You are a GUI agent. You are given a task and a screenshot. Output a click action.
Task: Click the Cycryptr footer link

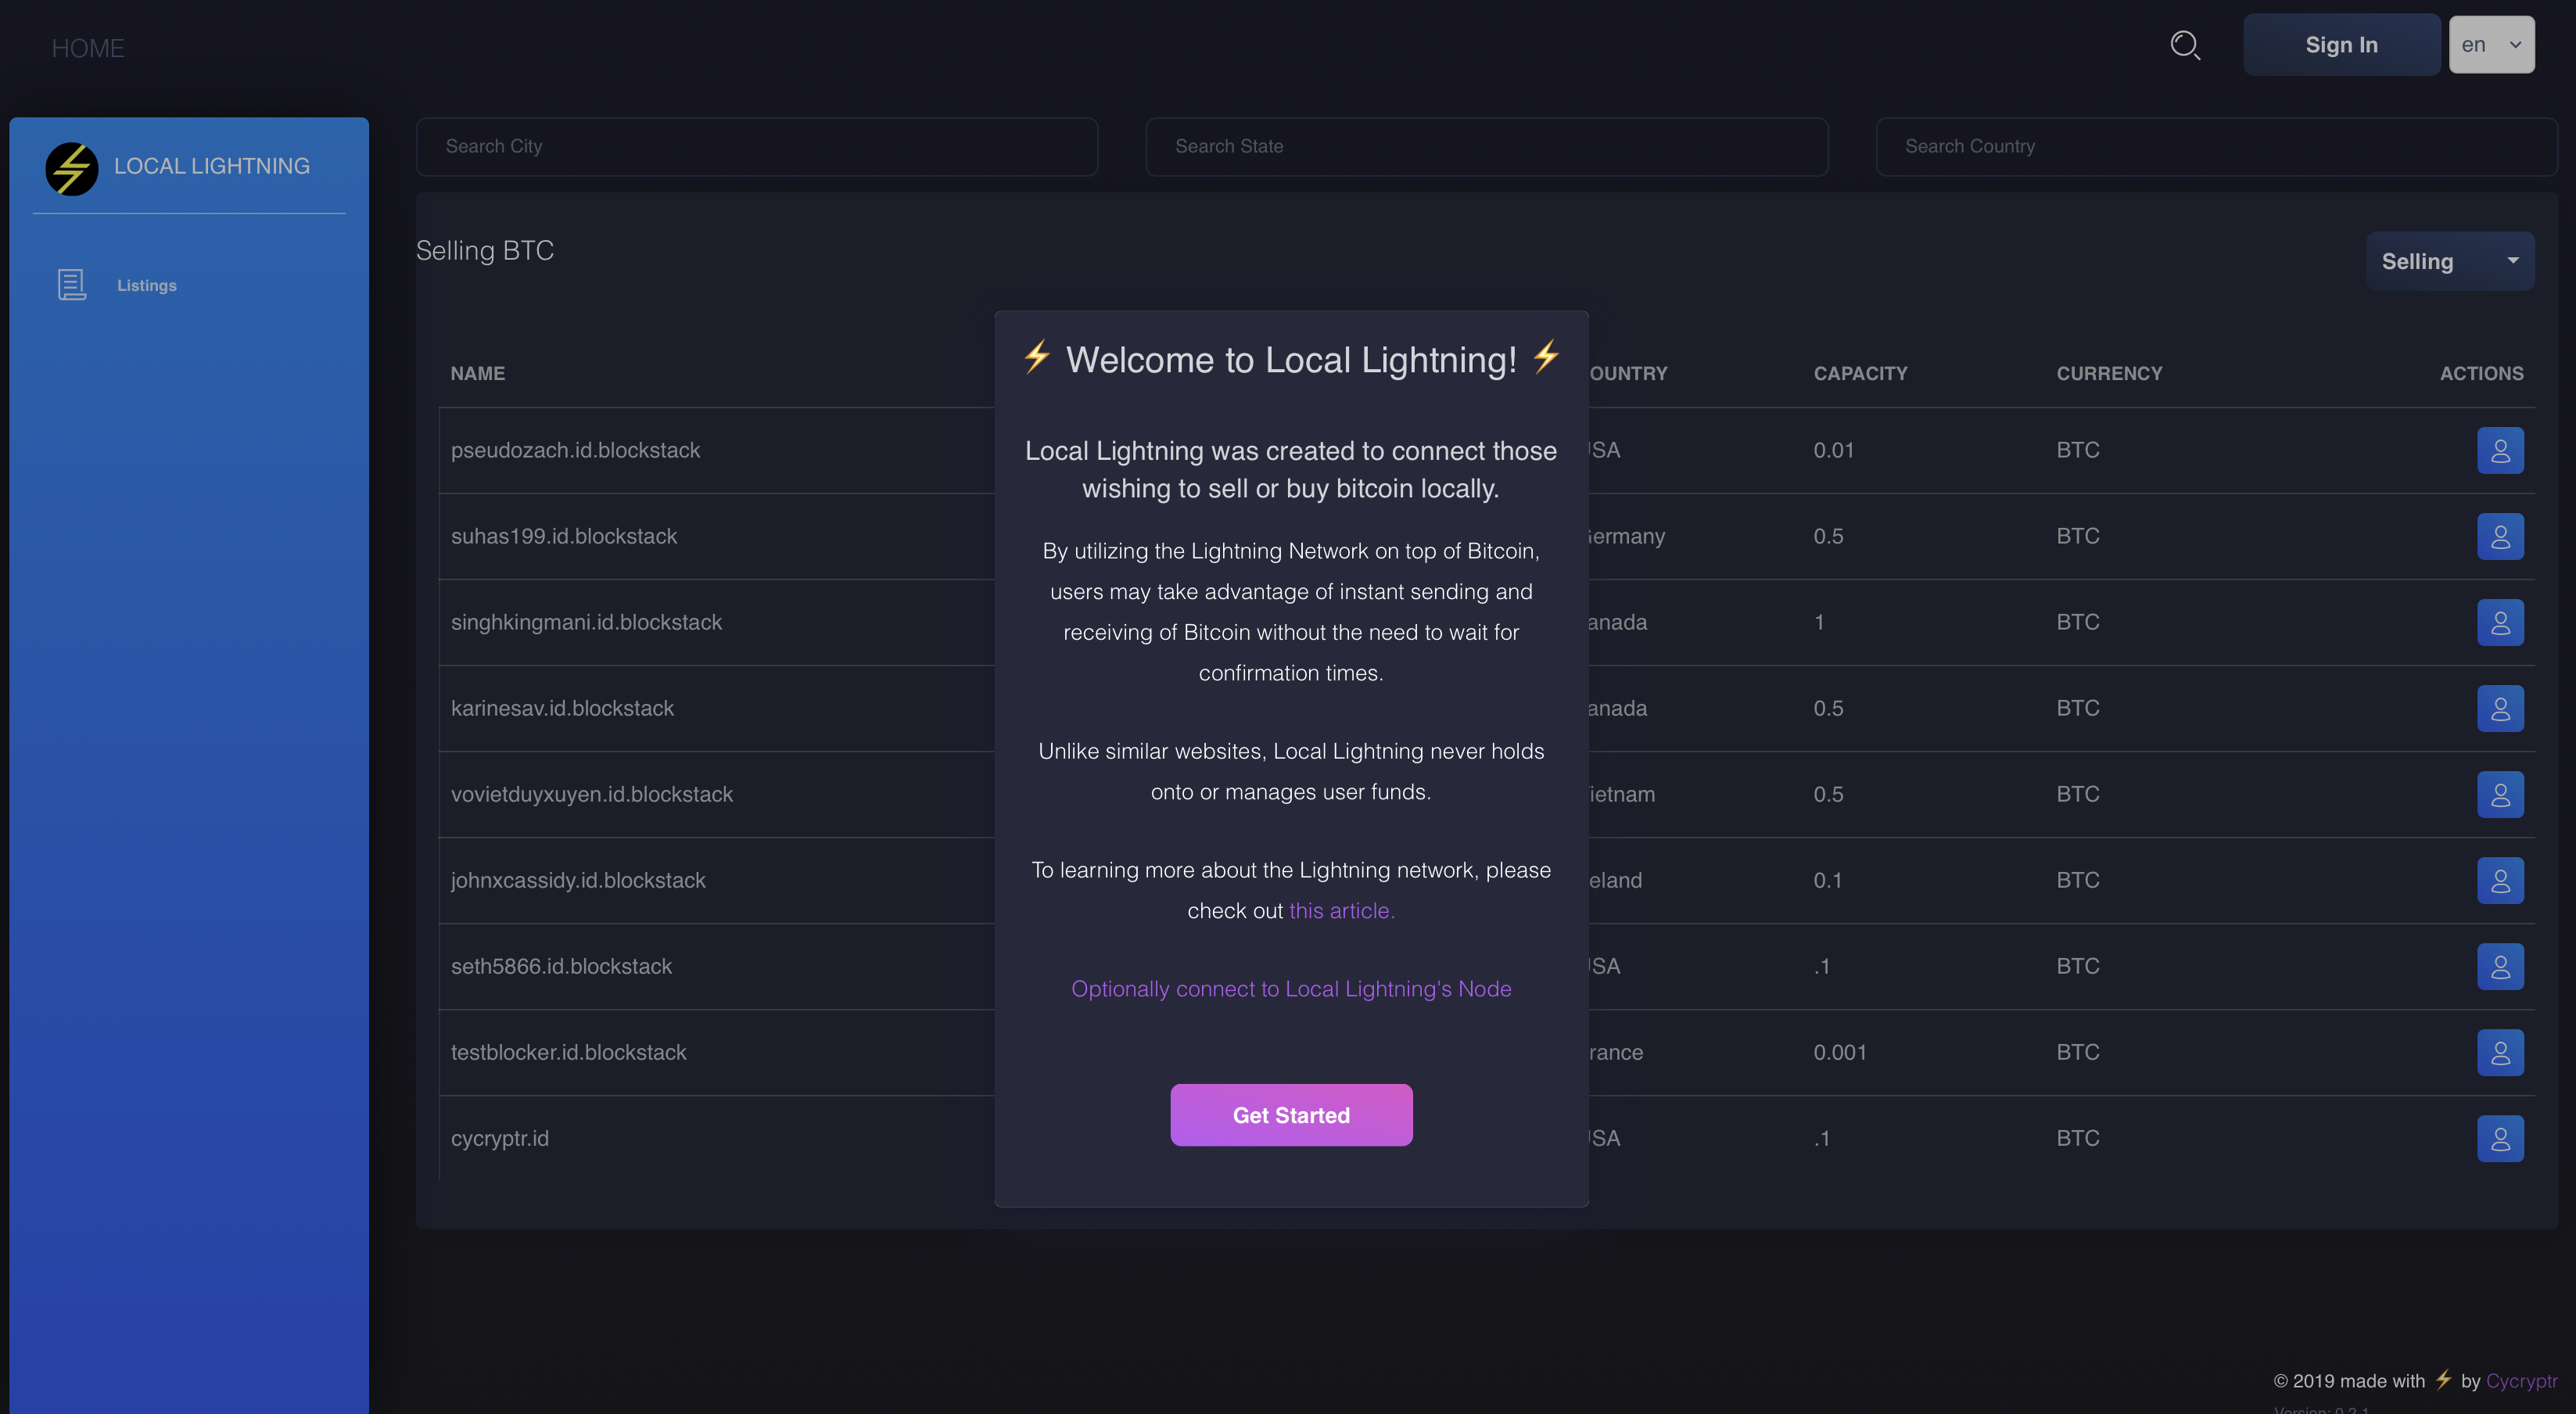pos(2520,1381)
